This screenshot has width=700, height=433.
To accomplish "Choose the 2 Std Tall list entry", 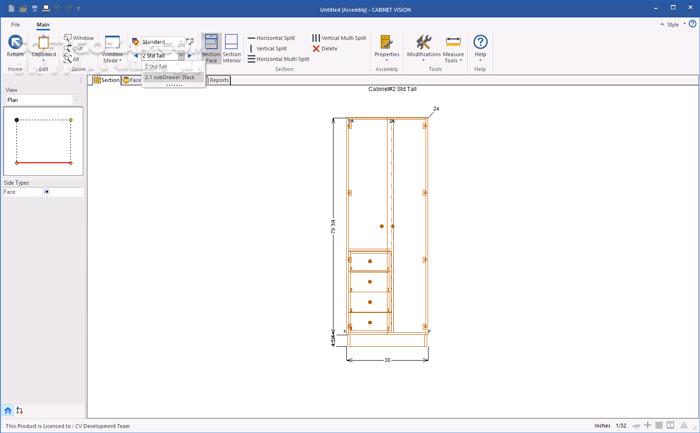I will pyautogui.click(x=173, y=67).
